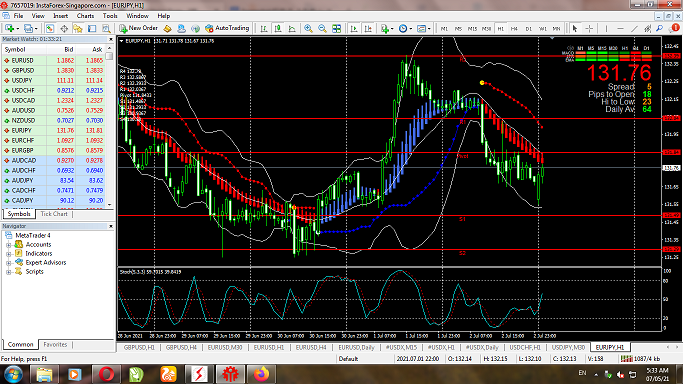Open the Indicators dropdown arrow
Image resolution: width=683 pixels, height=384 pixels.
click(x=392, y=29)
